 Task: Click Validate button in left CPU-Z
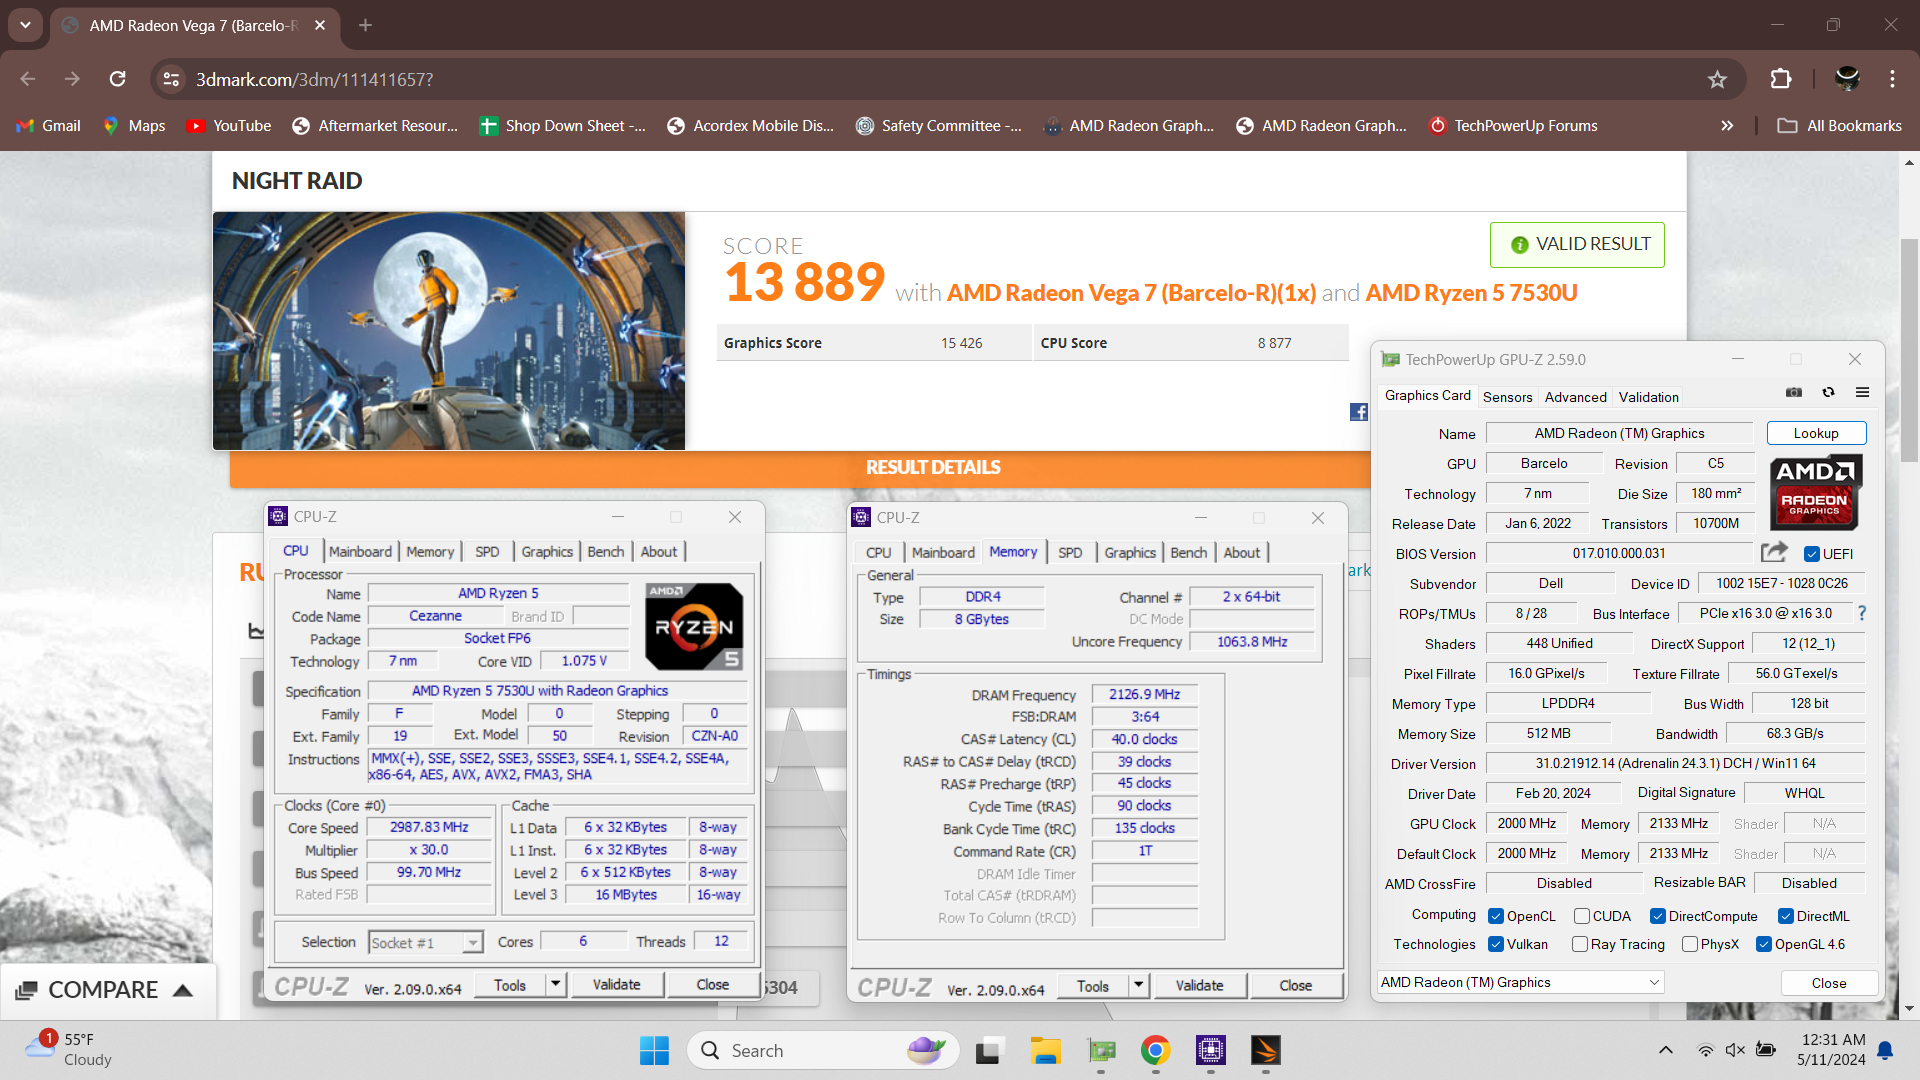pyautogui.click(x=616, y=984)
